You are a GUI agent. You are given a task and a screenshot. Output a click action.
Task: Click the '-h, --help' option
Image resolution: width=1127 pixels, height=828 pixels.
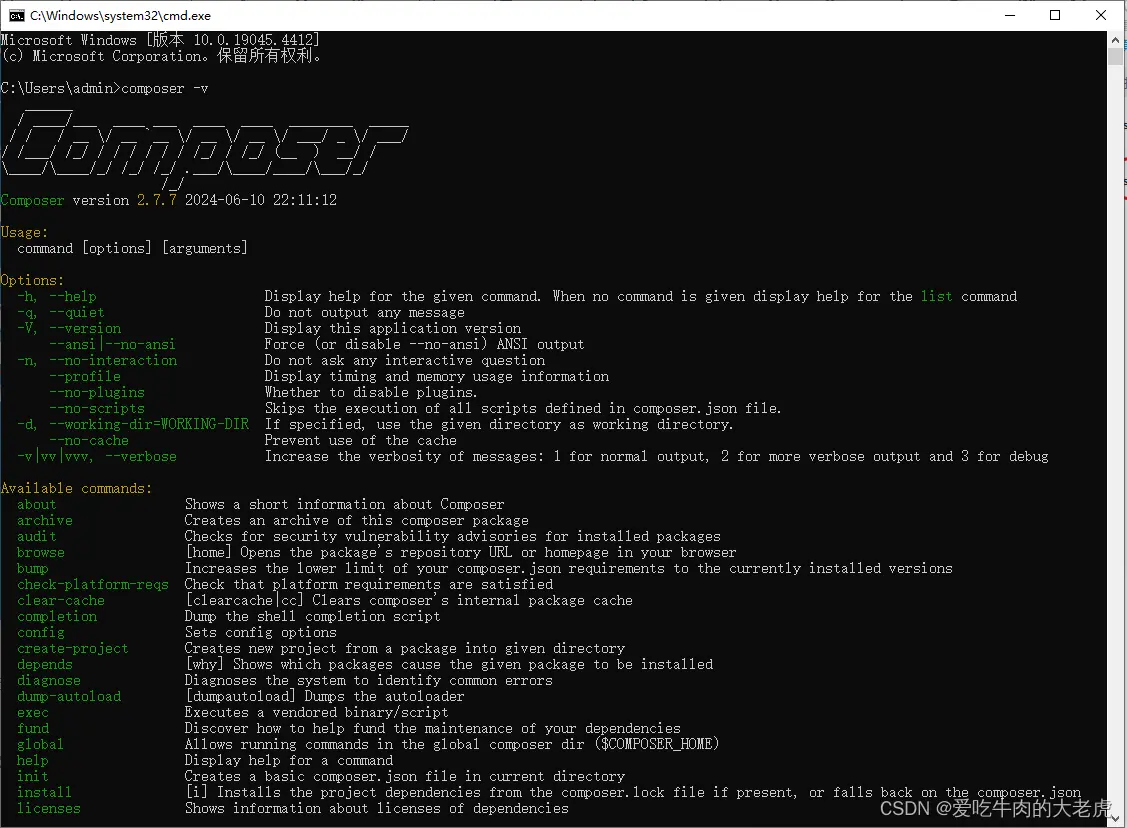57,296
